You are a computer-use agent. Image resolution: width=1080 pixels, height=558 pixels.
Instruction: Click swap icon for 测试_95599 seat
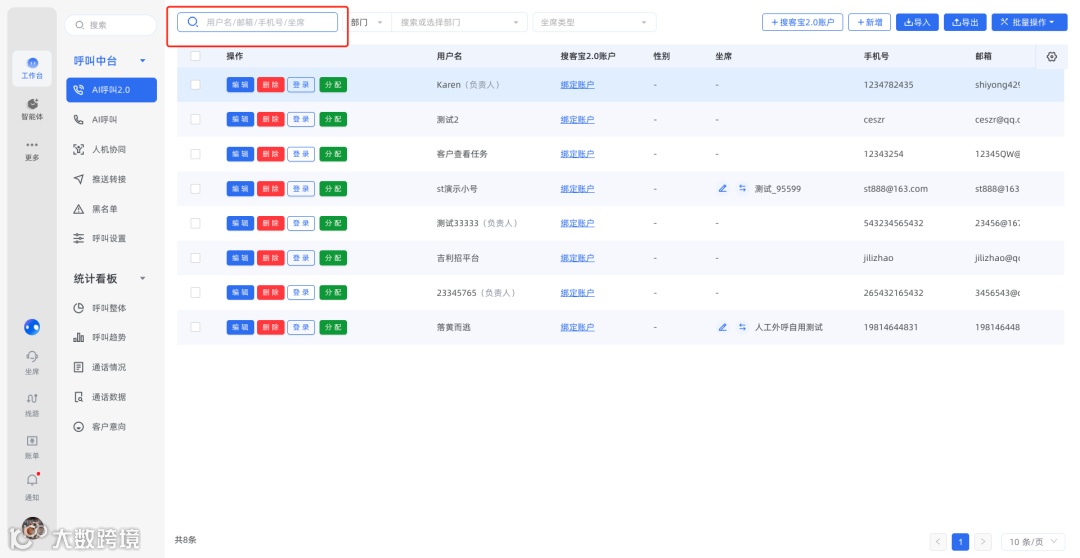[x=742, y=189]
